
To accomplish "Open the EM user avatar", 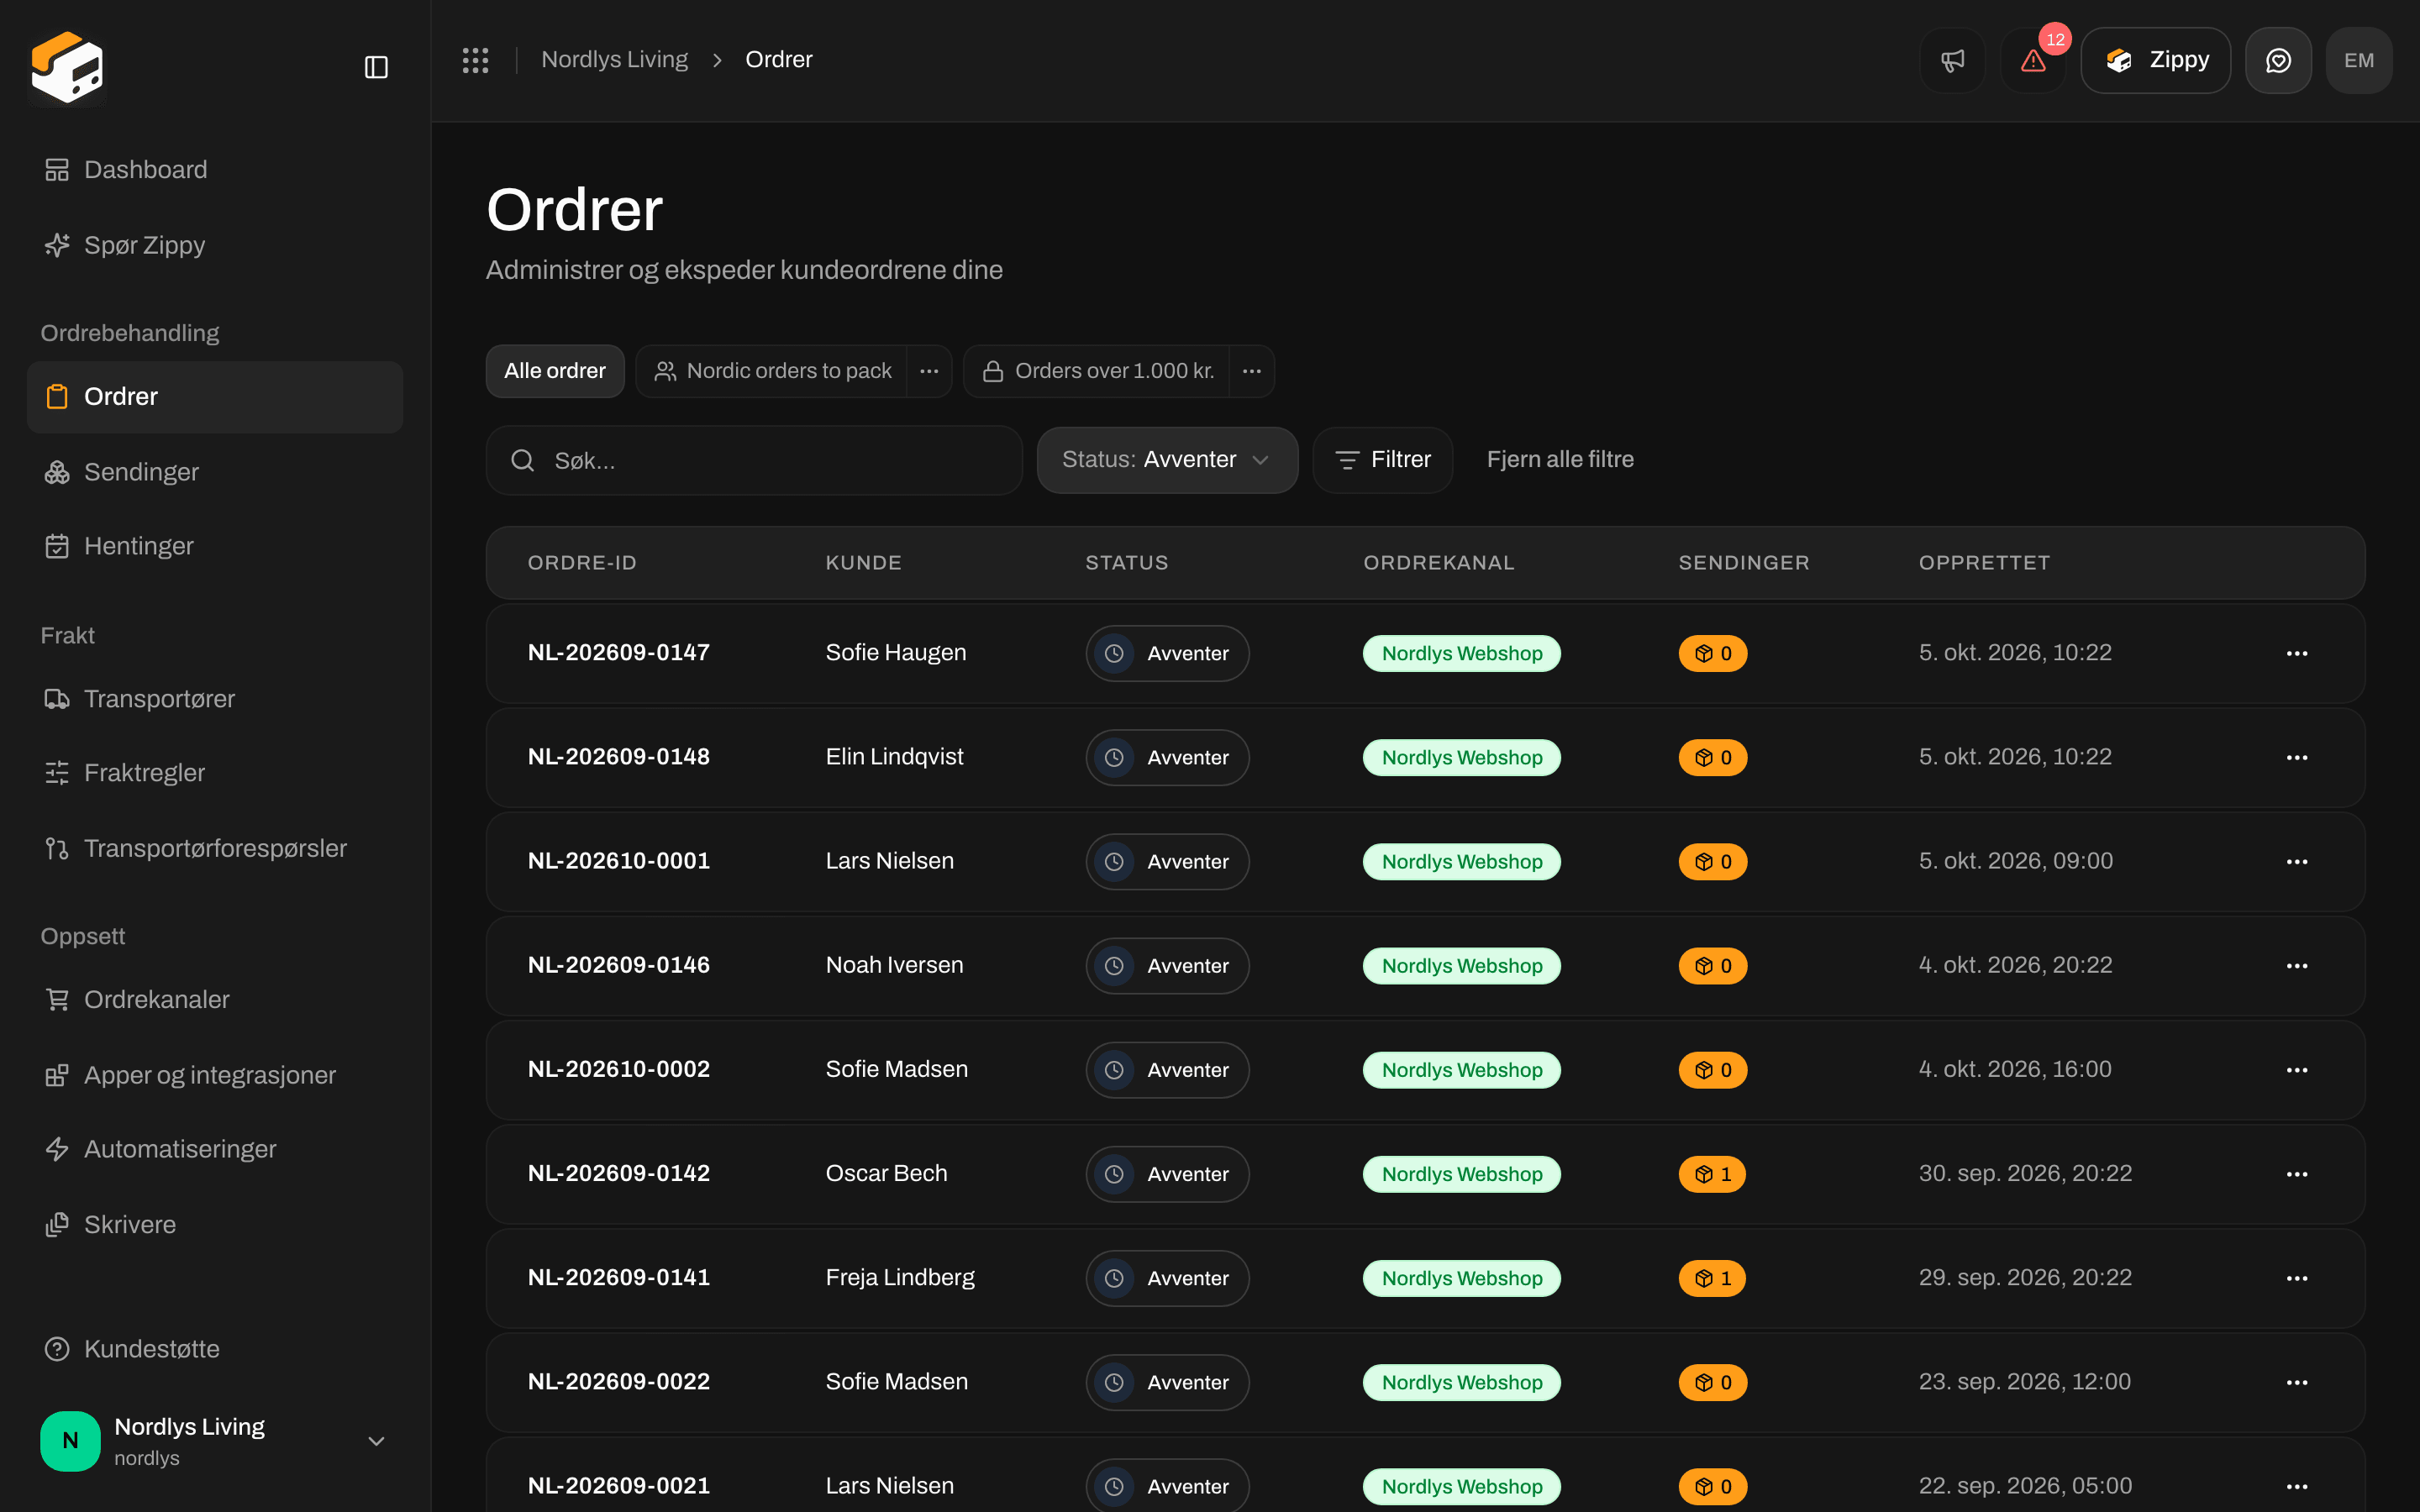I will click(x=2359, y=60).
